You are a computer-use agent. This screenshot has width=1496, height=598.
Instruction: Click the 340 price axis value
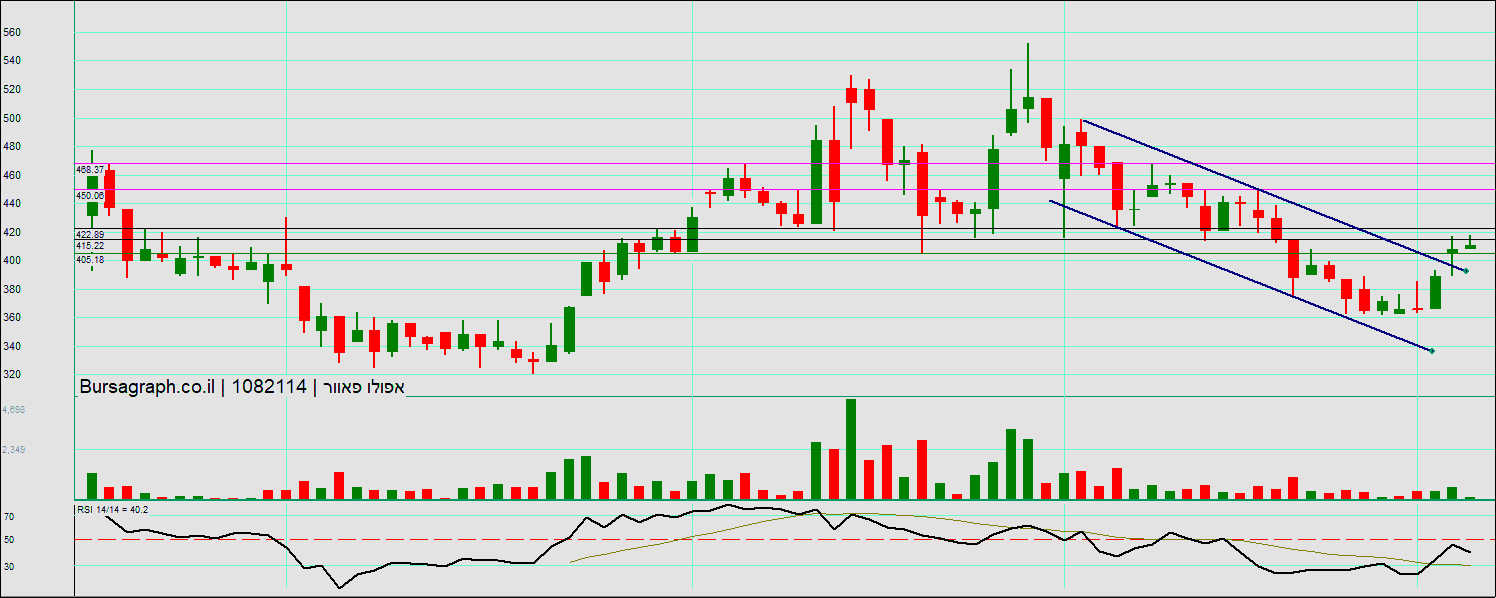(x=12, y=346)
